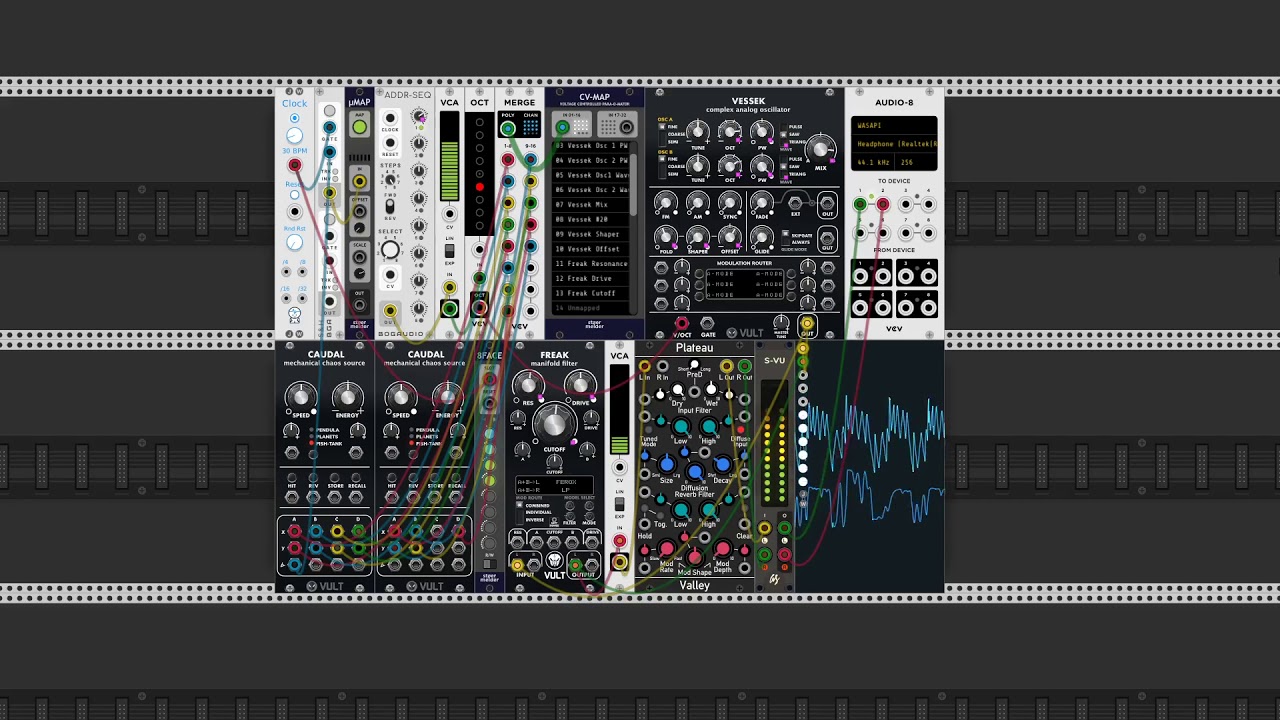The width and height of the screenshot is (1280, 720).
Task: Click the Vessek GATE input jack
Action: click(707, 323)
